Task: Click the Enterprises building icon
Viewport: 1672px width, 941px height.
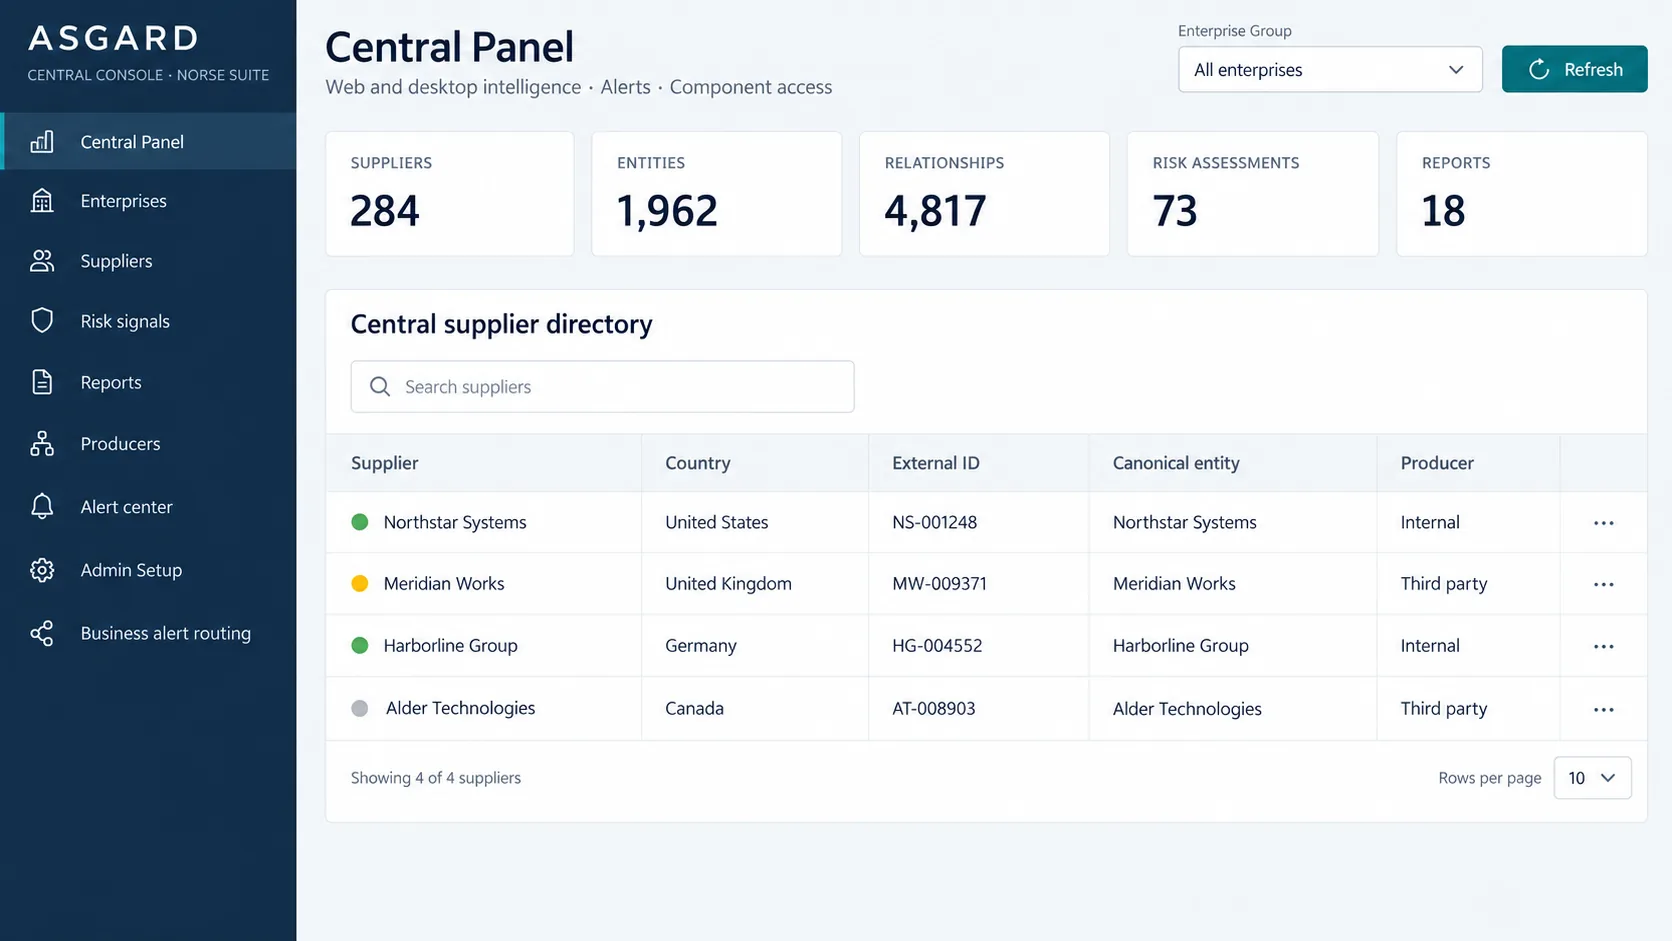Action: (x=42, y=201)
